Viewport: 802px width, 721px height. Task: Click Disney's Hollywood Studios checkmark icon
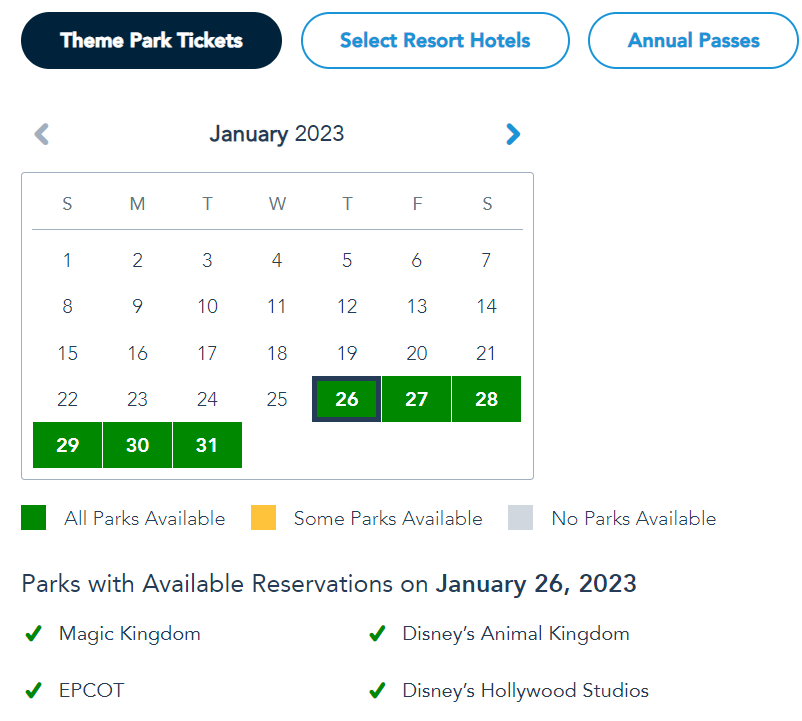pyautogui.click(x=377, y=691)
